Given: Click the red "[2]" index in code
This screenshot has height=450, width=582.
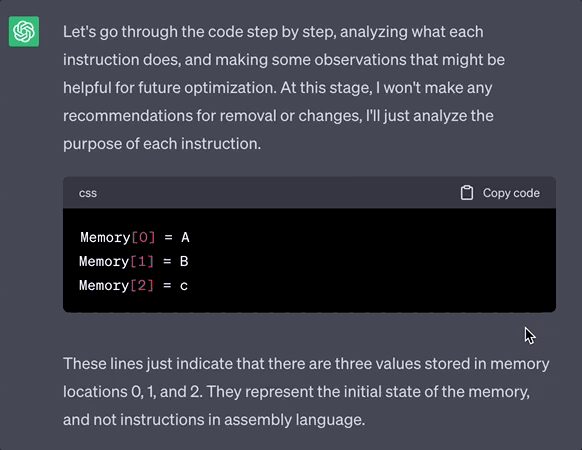Looking at the screenshot, I should click(142, 286).
